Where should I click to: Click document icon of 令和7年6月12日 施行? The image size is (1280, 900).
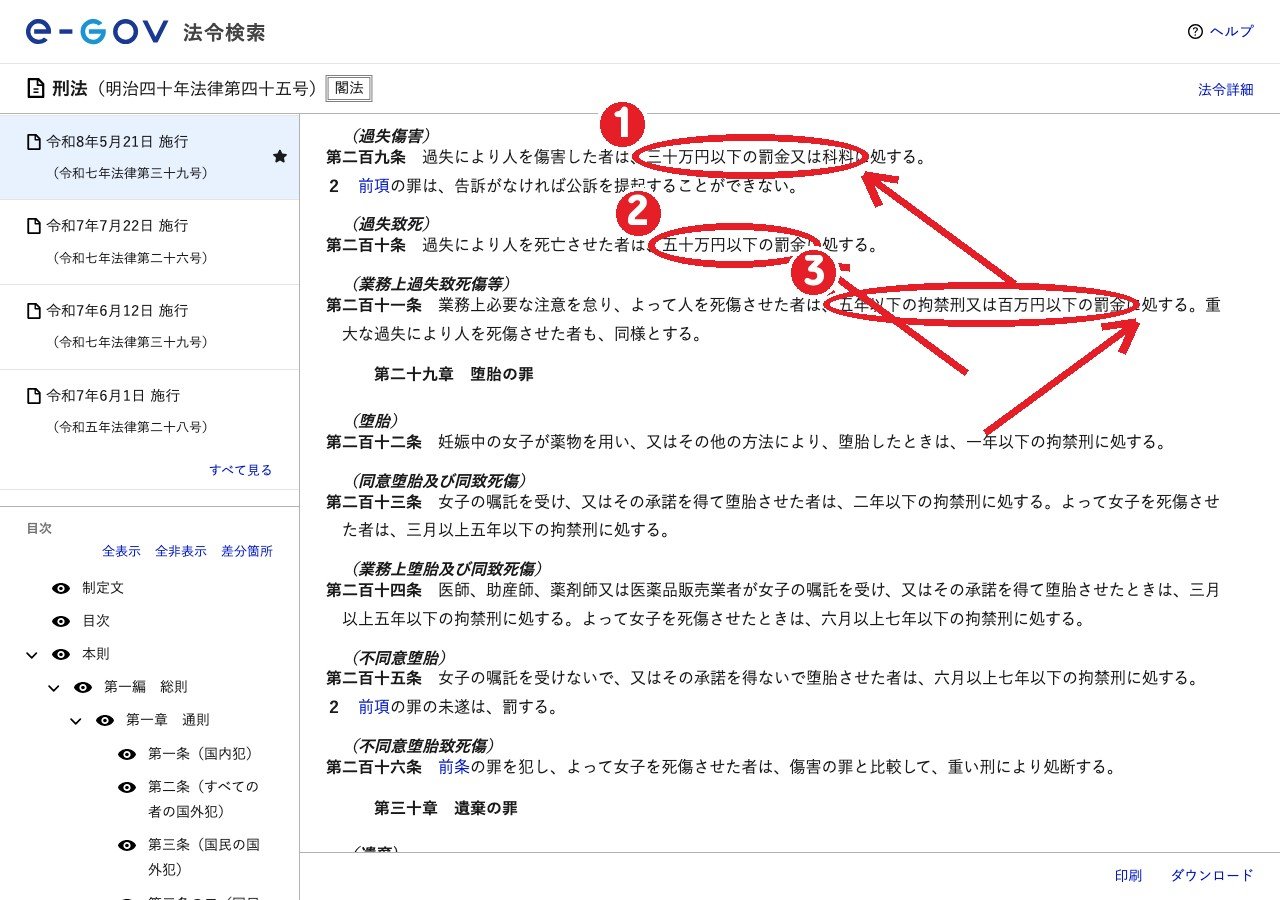[x=34, y=311]
